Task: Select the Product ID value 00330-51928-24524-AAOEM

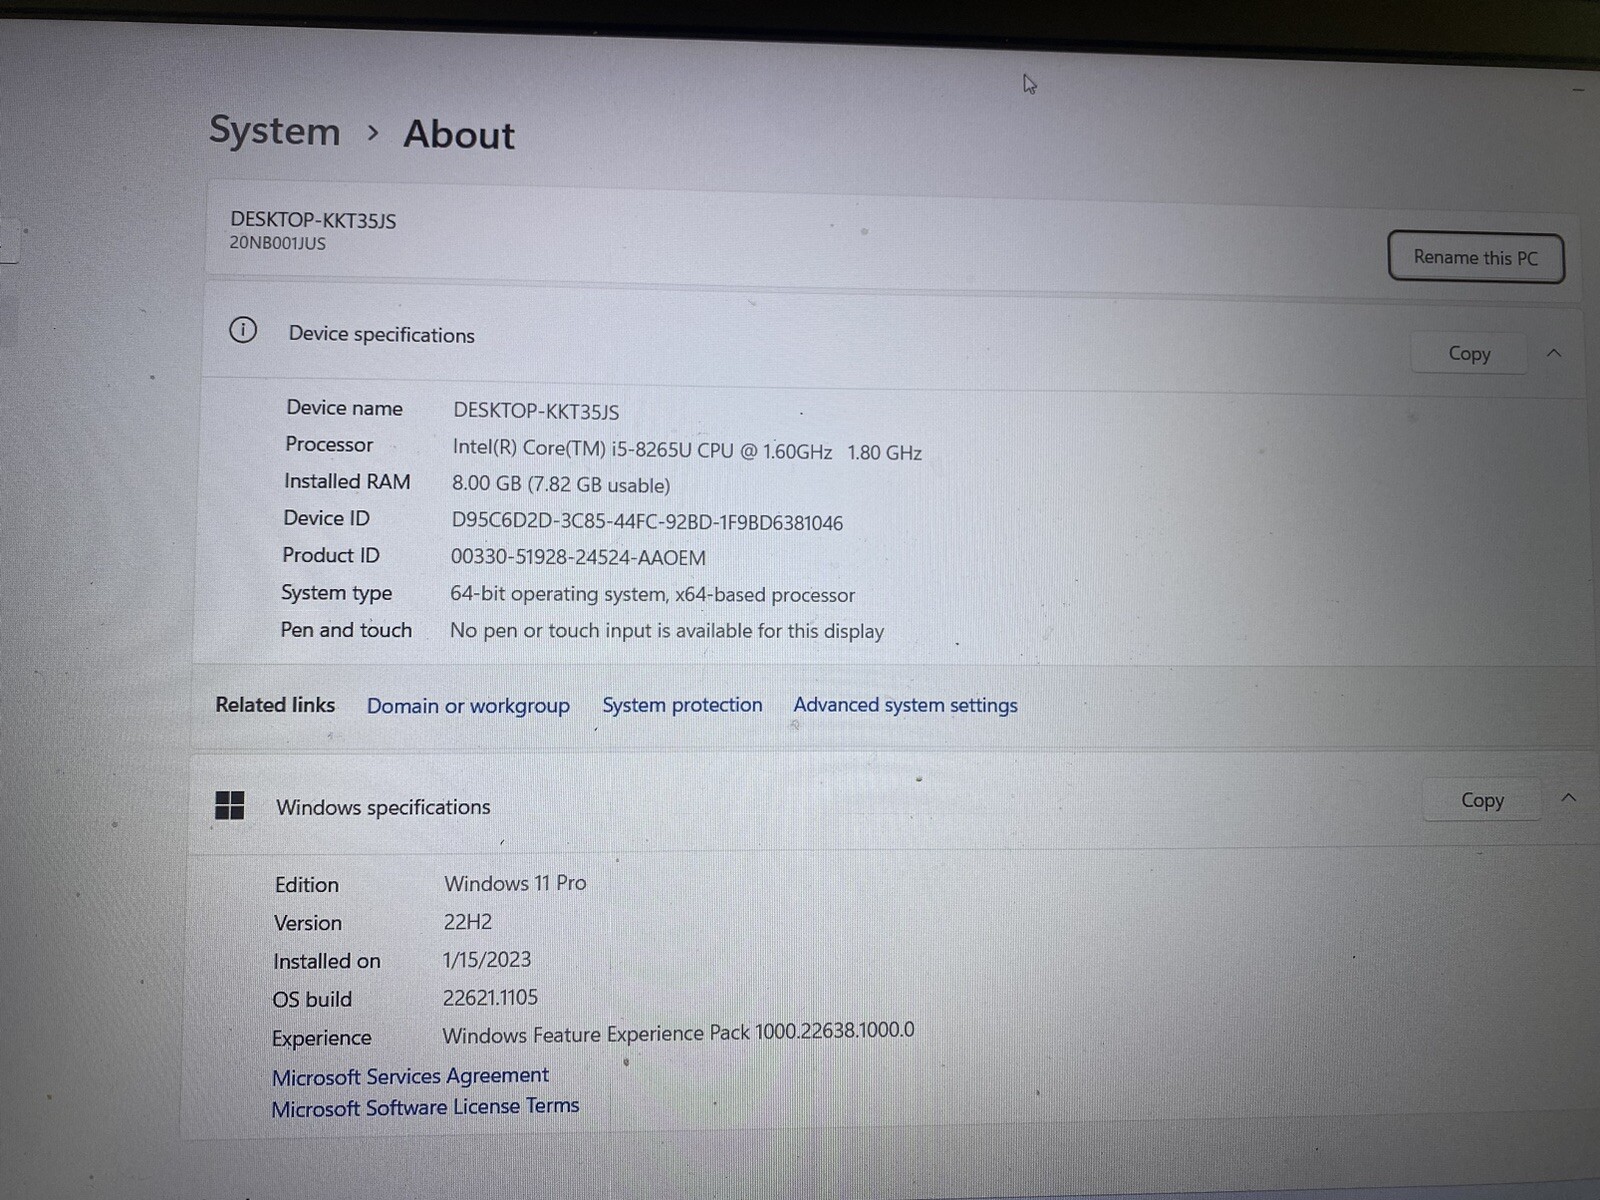Action: [x=578, y=557]
